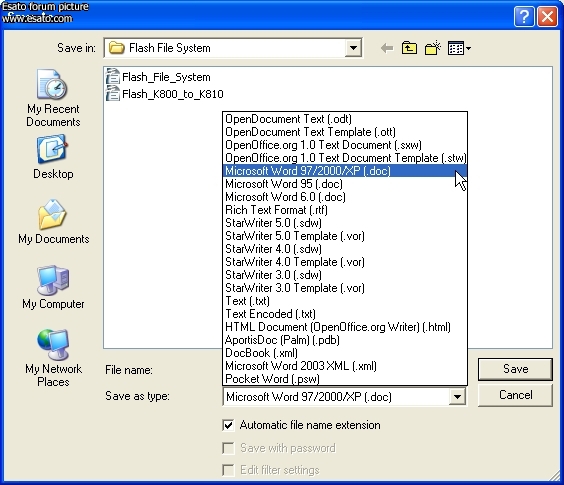Pick OpenOffice.org 1.0 Text Document Template (.stw)

345,158
